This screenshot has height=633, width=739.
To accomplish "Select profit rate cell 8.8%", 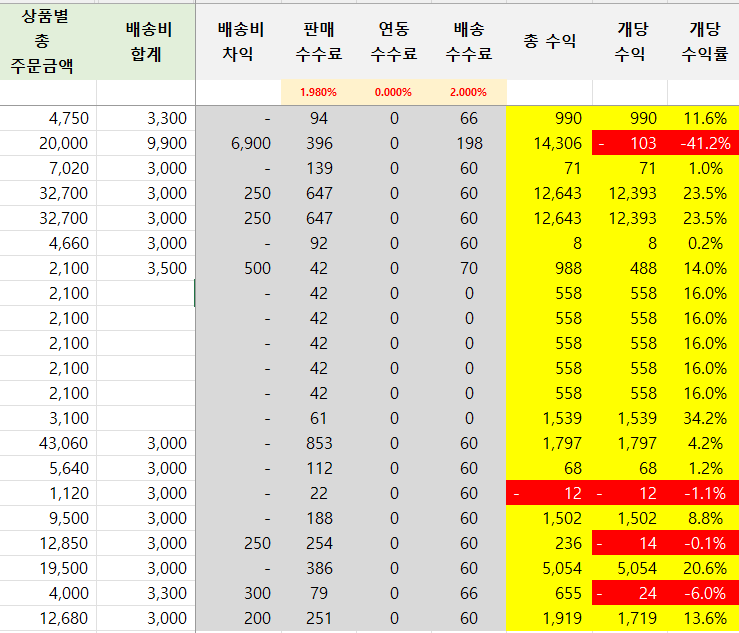I will (x=704, y=518).
